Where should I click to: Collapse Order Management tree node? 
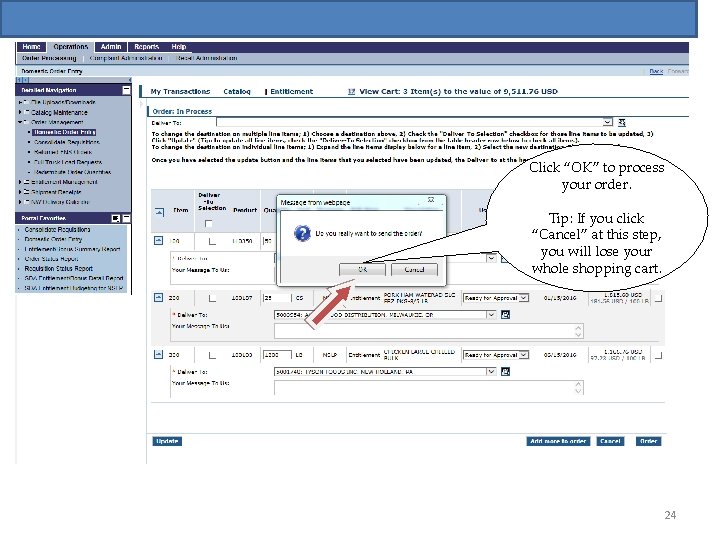click(x=20, y=122)
